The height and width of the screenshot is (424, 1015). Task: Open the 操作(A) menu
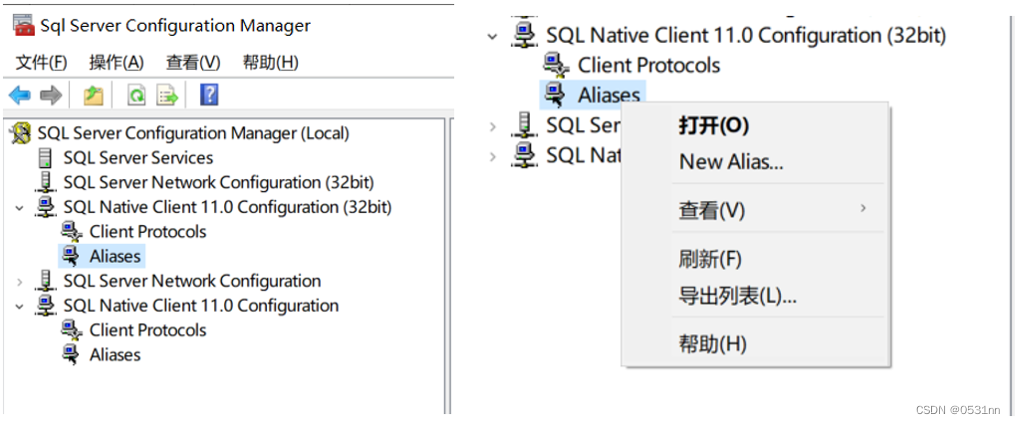[x=117, y=63]
